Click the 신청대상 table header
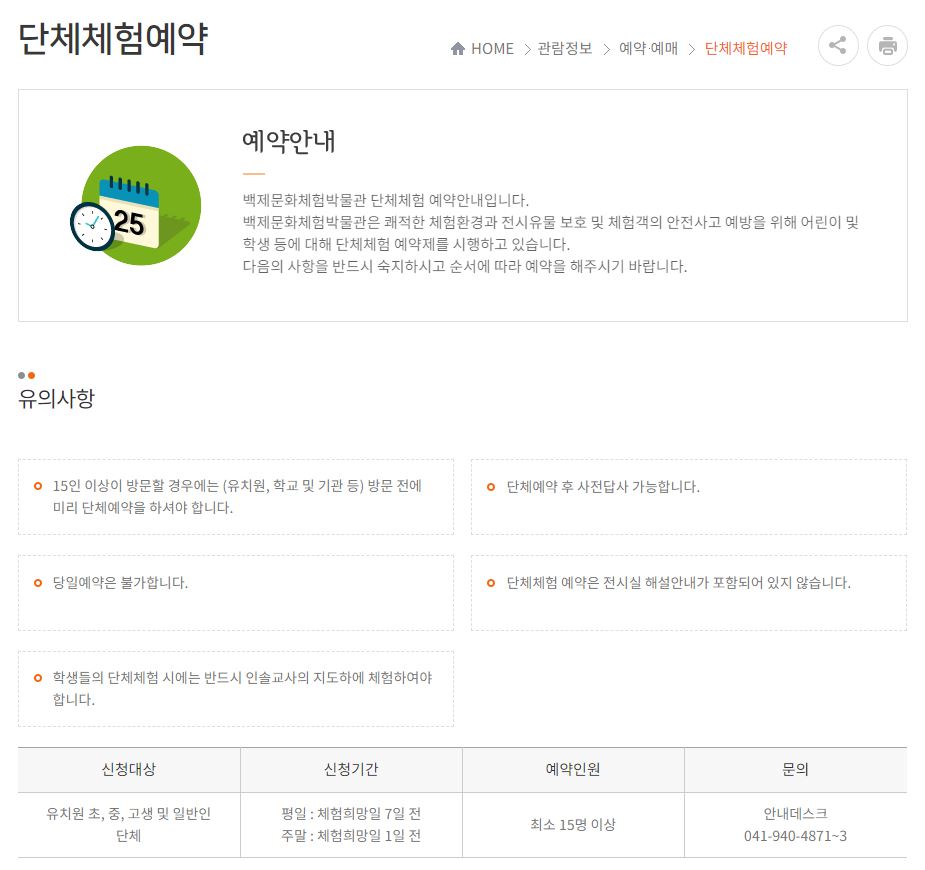The image size is (925, 870). click(x=129, y=770)
